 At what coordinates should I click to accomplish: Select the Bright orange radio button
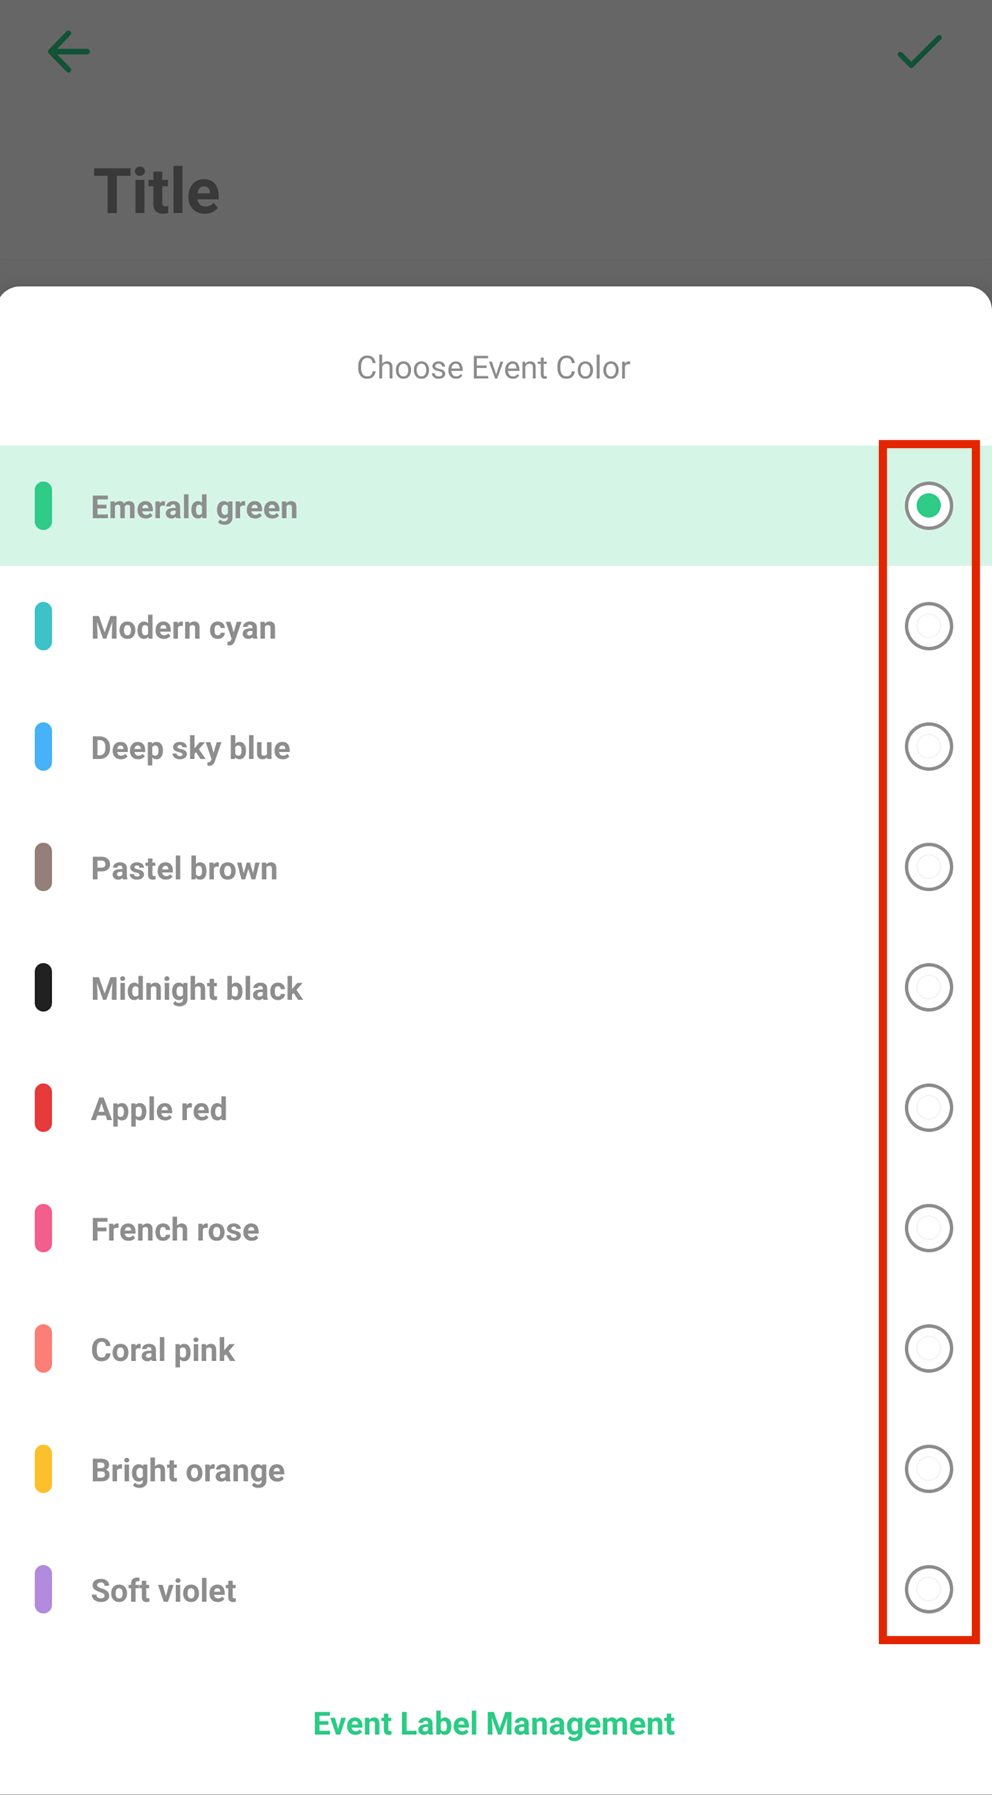(x=928, y=1469)
